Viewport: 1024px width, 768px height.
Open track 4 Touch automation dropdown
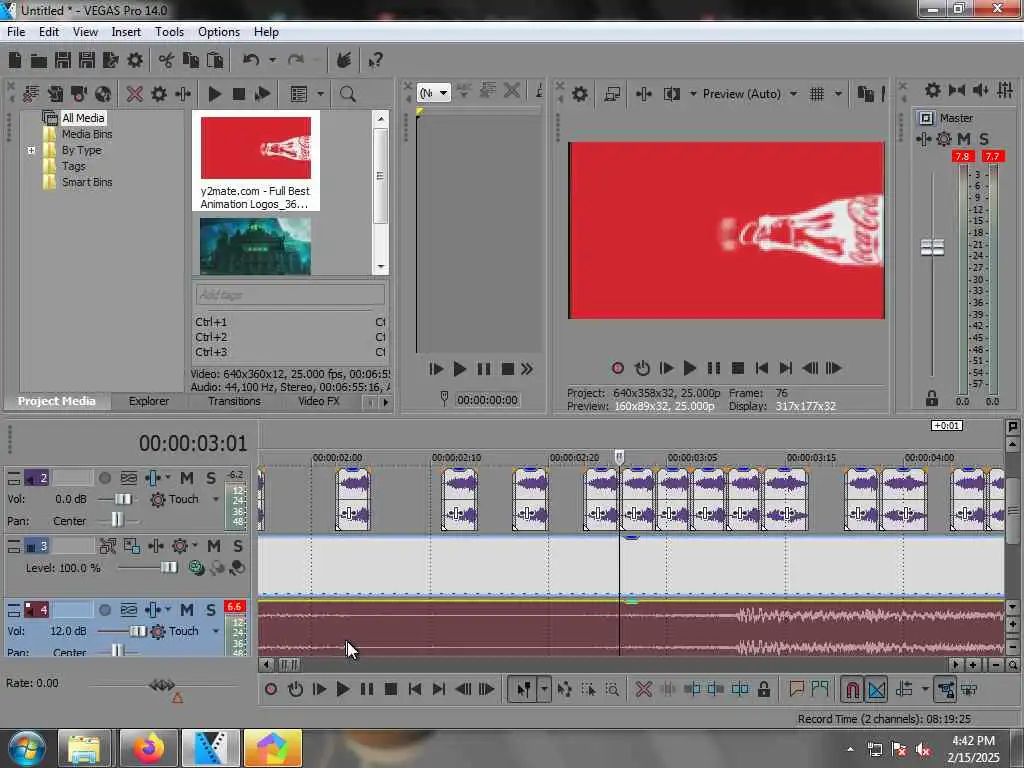pos(216,632)
